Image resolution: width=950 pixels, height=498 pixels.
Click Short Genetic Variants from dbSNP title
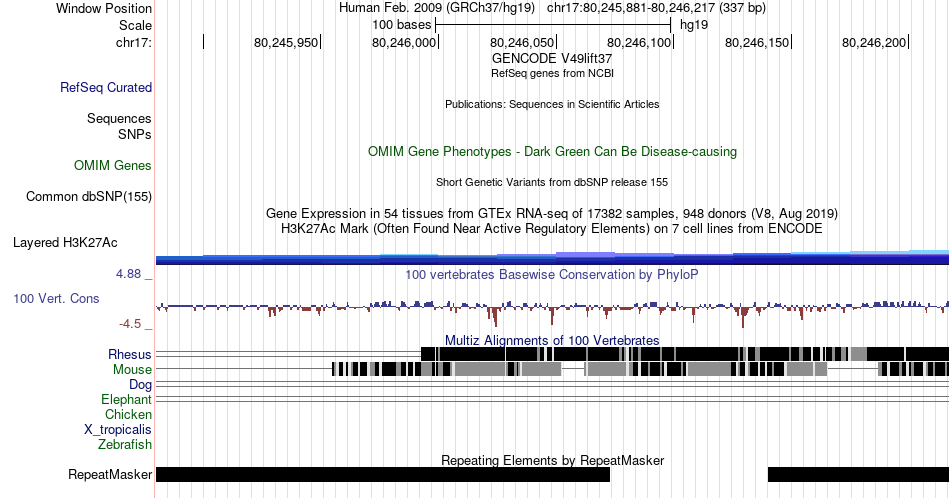point(552,182)
